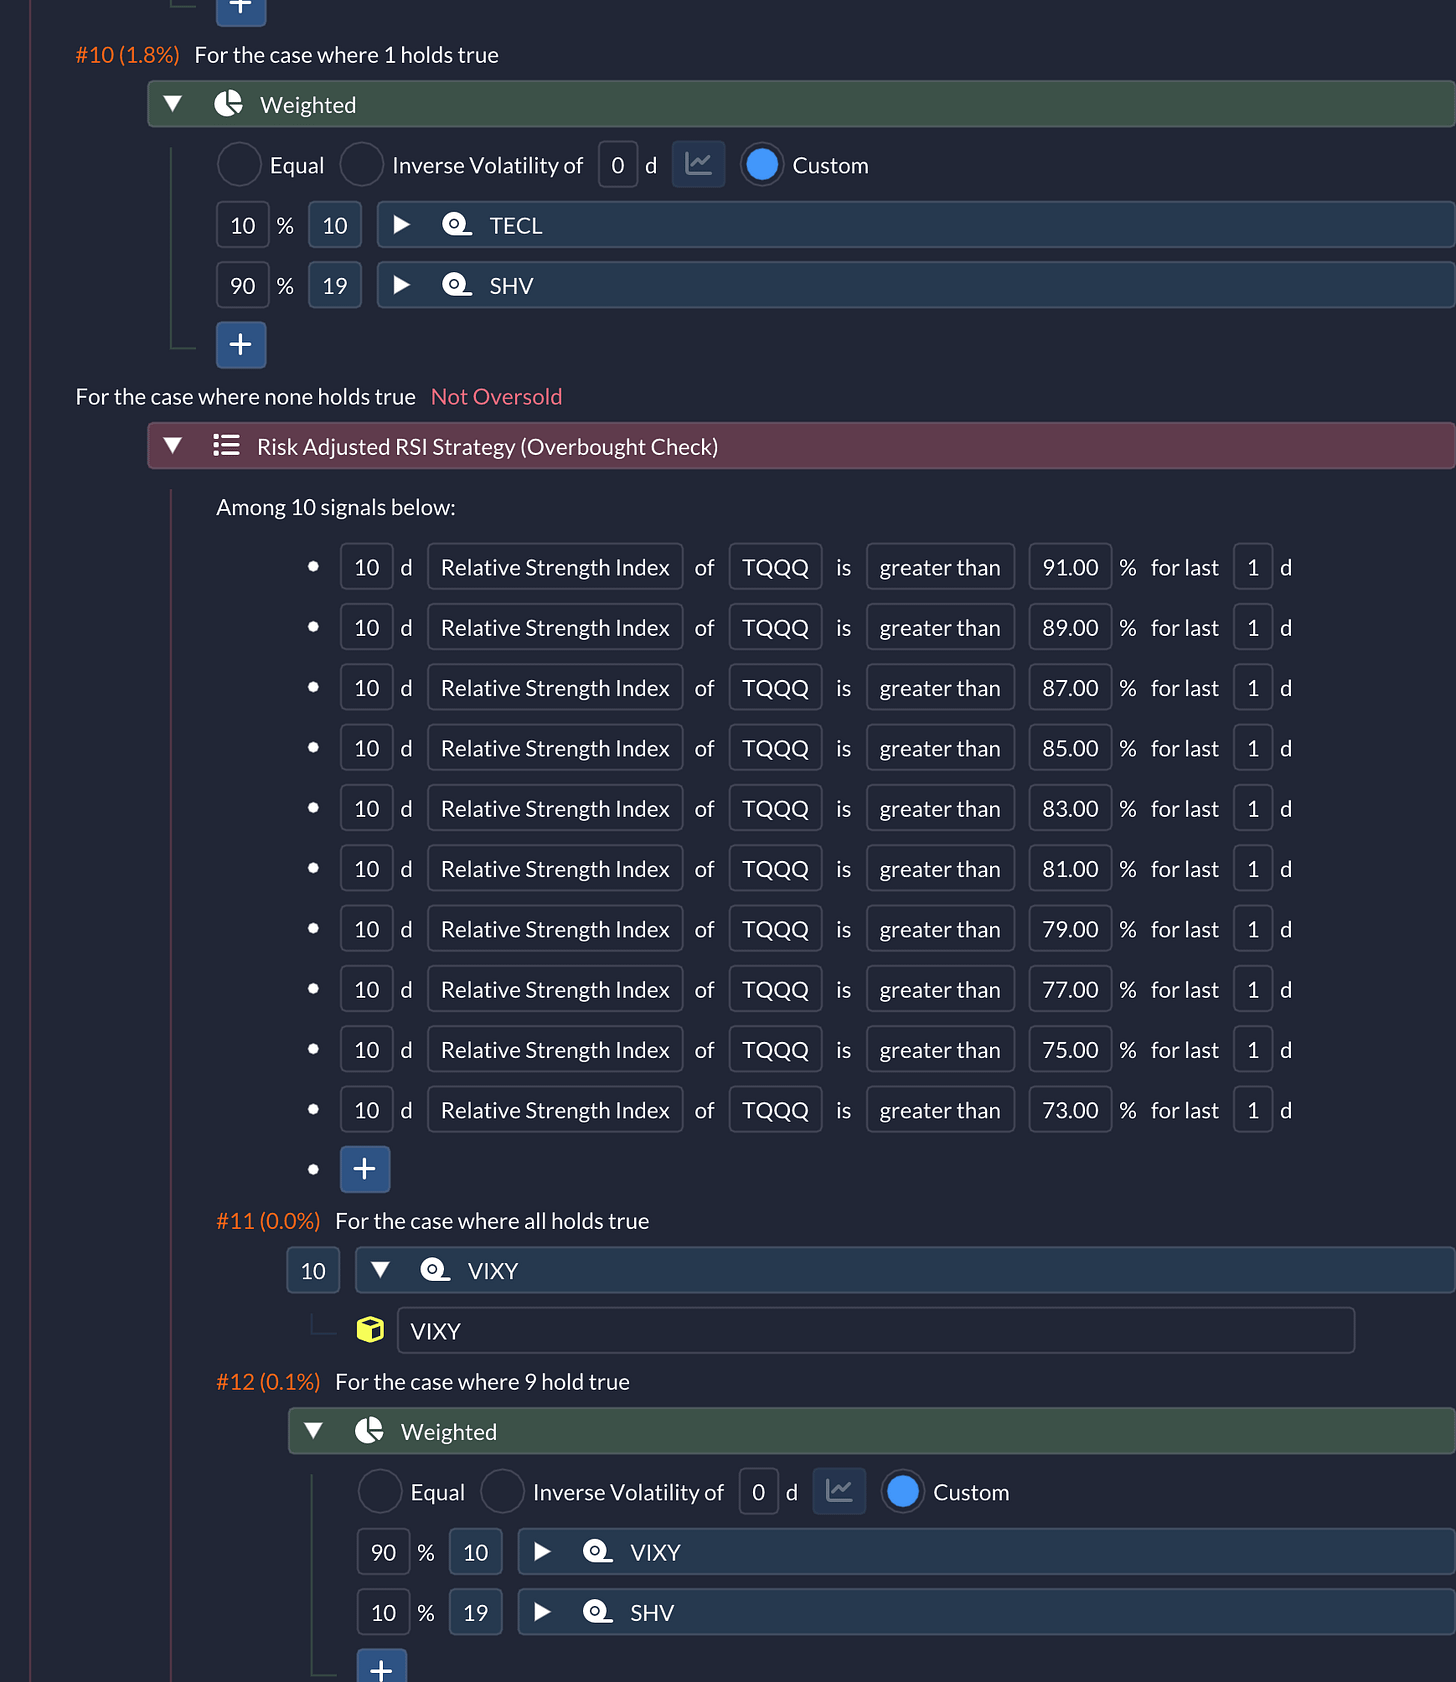Add an item below the 10% SHV row
The image size is (1456, 1682).
coord(382,1666)
